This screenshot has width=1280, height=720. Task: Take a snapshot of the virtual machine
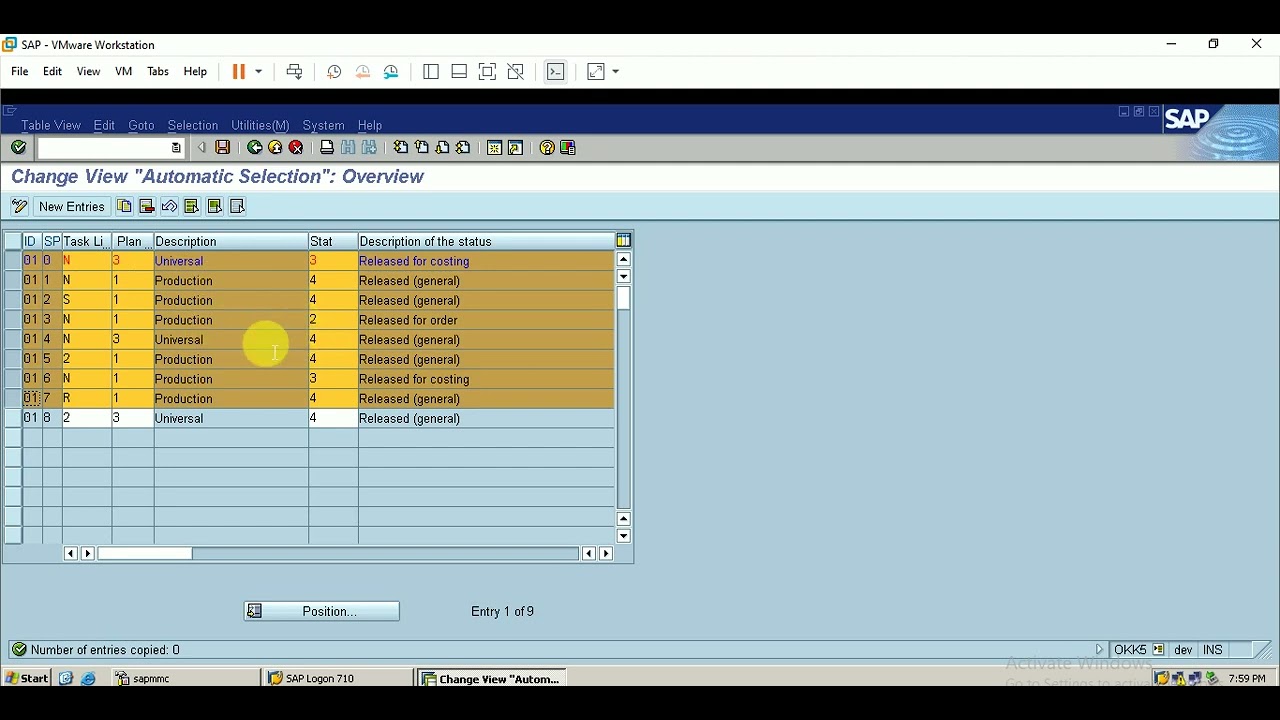334,72
